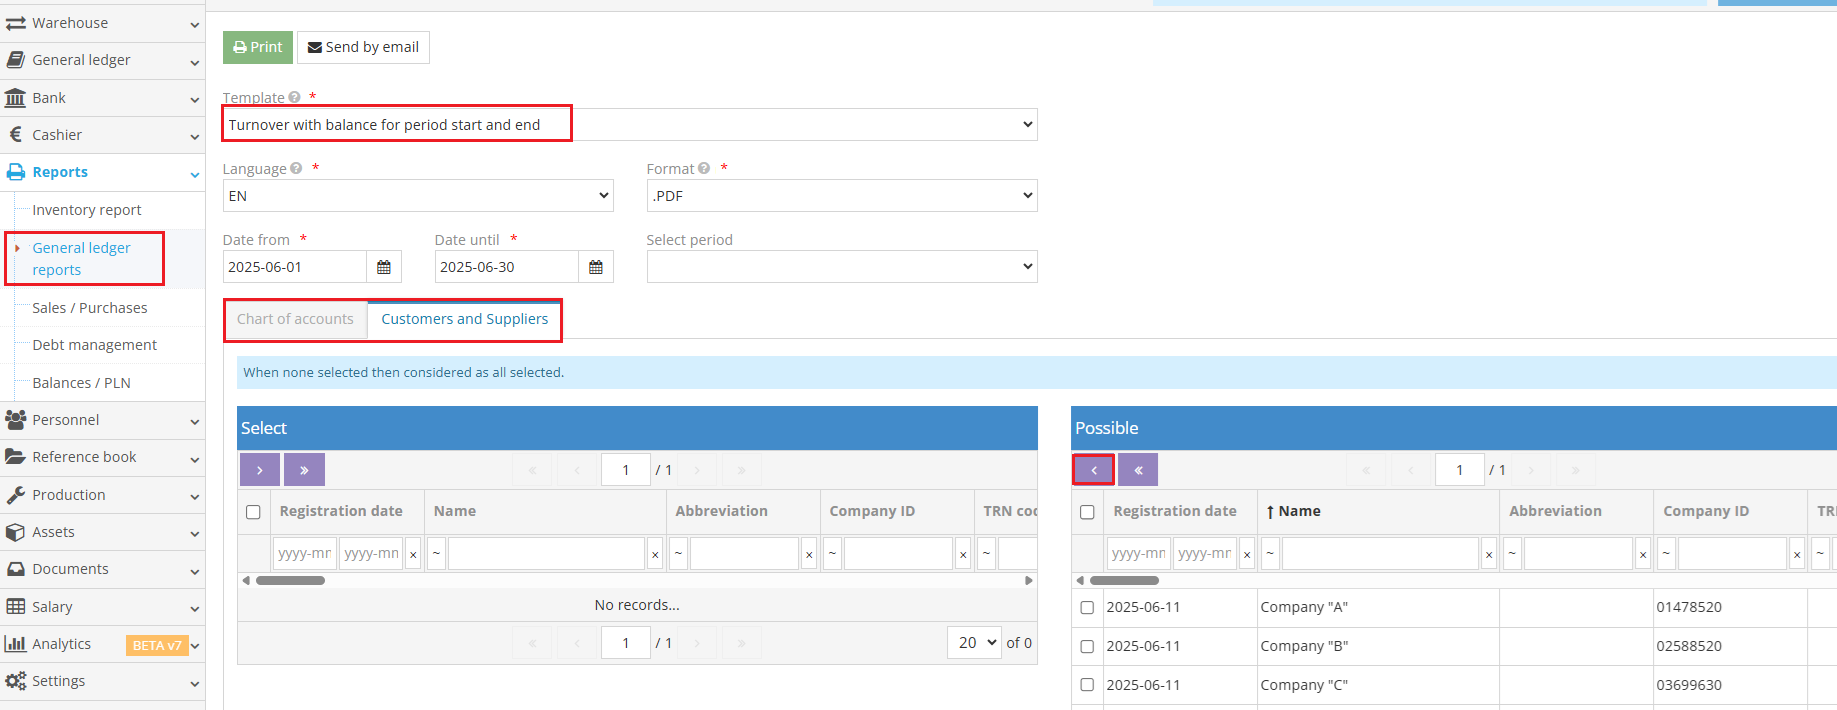Click the single left arrow in Possible panel
This screenshot has width=1837, height=710.
point(1093,469)
